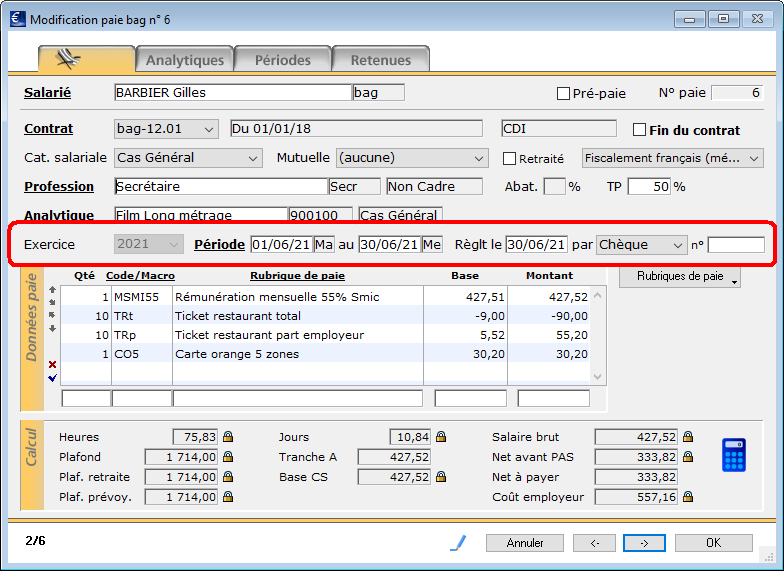Delete pay line with red X icon
The image size is (784, 571).
(52, 364)
